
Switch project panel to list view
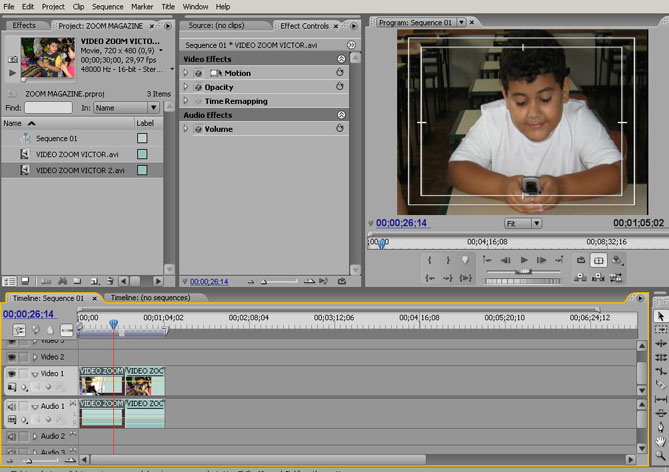pyautogui.click(x=9, y=282)
